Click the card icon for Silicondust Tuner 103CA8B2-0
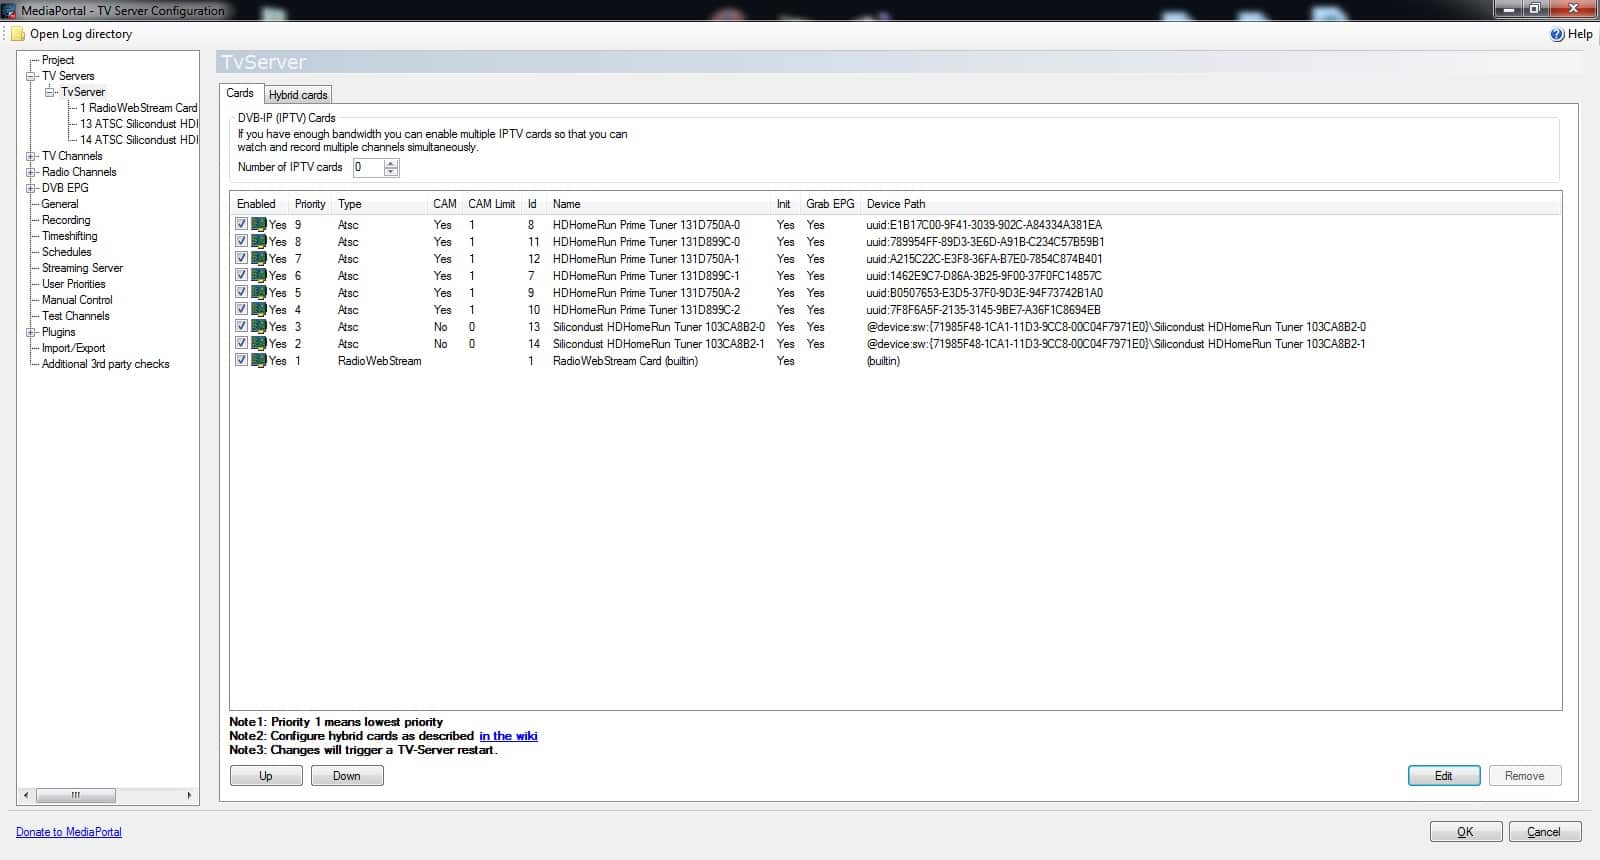 pyautogui.click(x=259, y=327)
